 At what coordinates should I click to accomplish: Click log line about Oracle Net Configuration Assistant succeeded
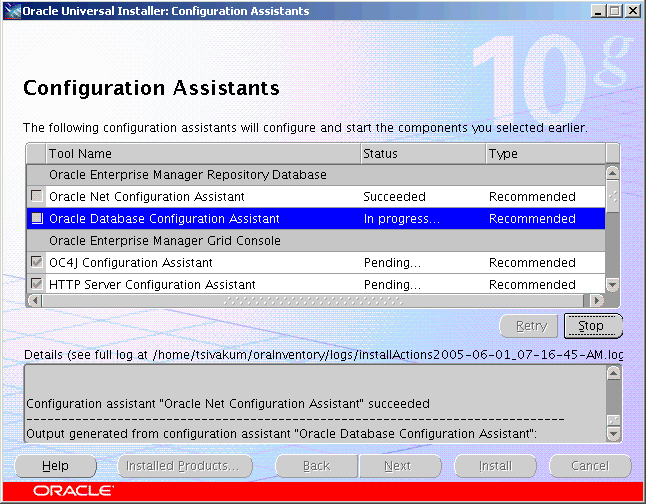[228, 403]
